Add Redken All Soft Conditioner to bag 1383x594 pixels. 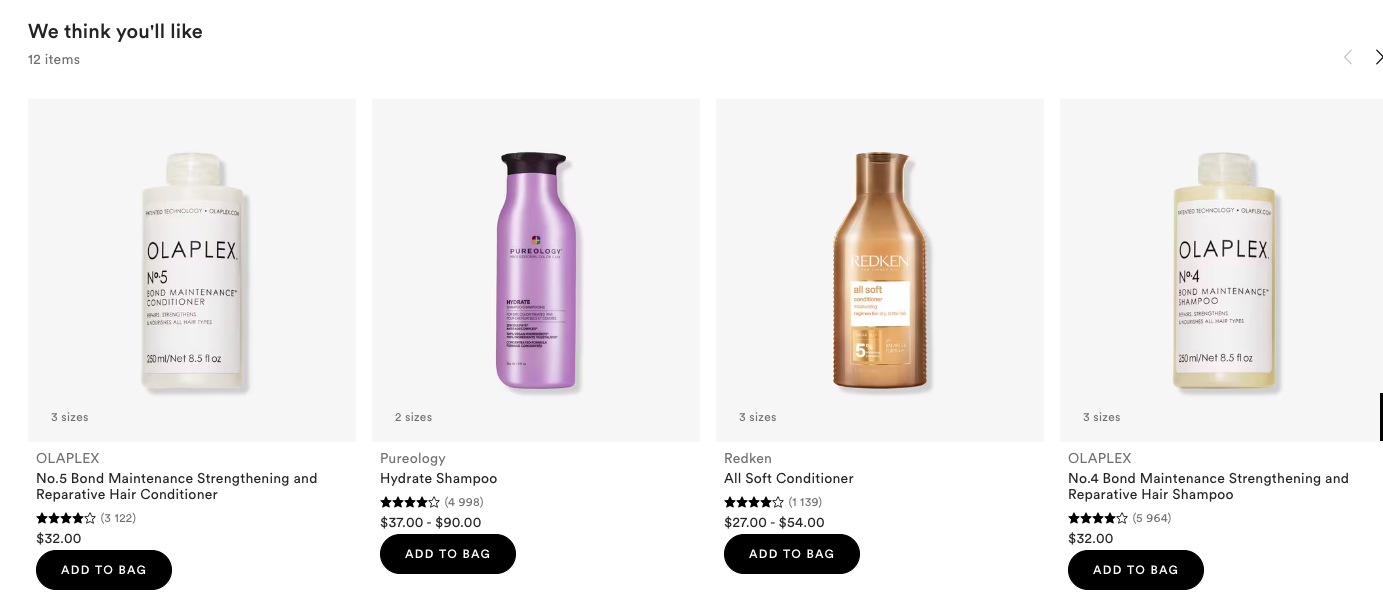pos(792,554)
